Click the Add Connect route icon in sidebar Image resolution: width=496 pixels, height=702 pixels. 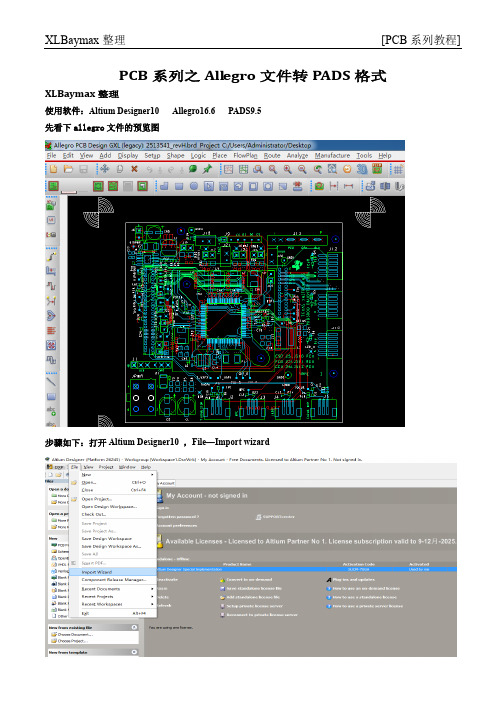click(x=51, y=257)
